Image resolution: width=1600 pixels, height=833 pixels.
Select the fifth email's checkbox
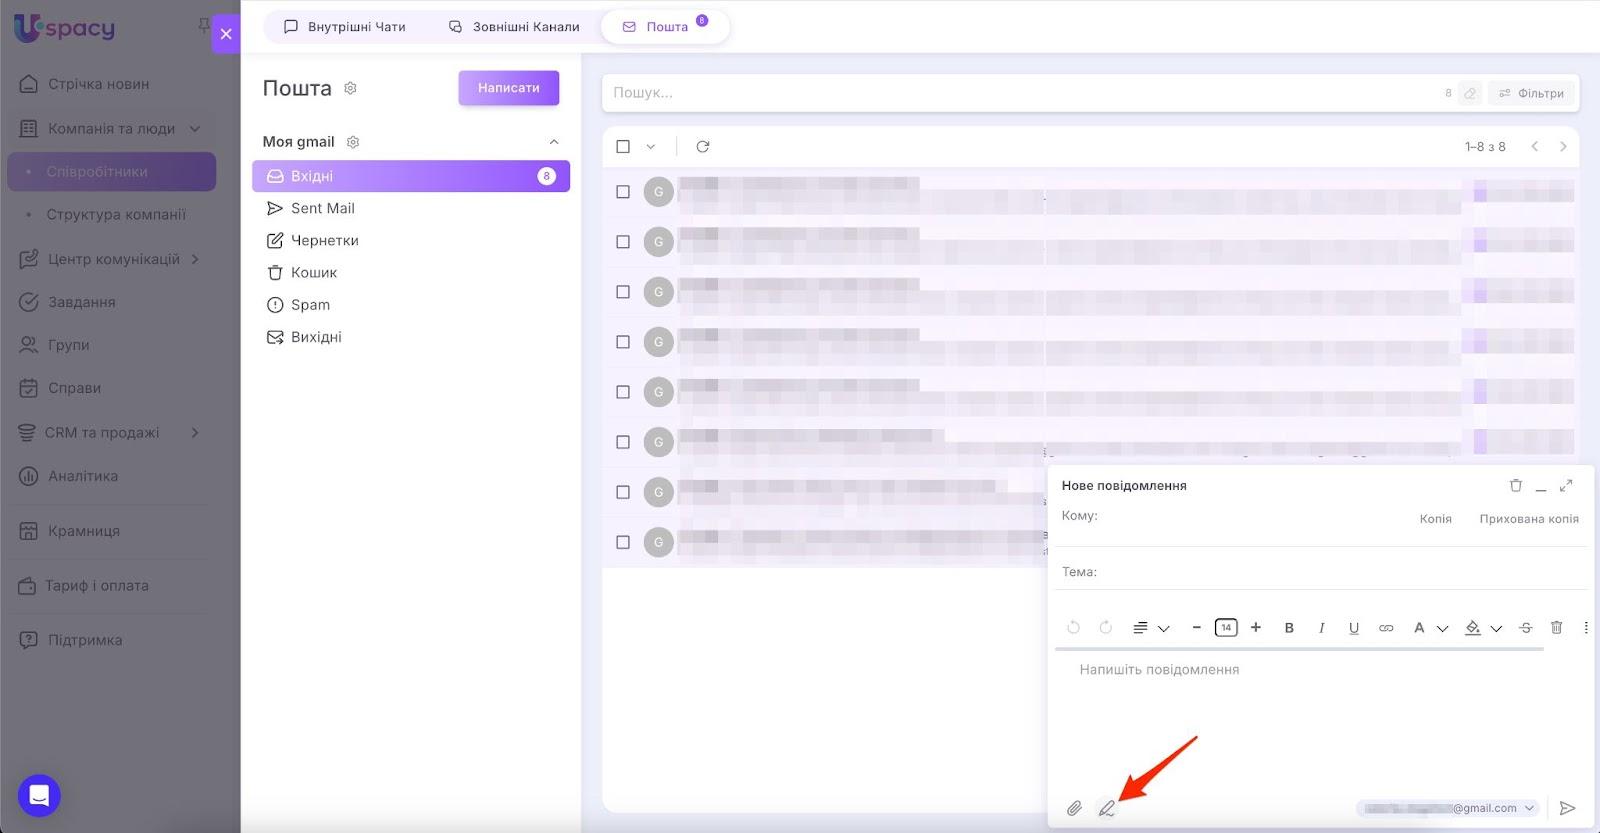(623, 392)
